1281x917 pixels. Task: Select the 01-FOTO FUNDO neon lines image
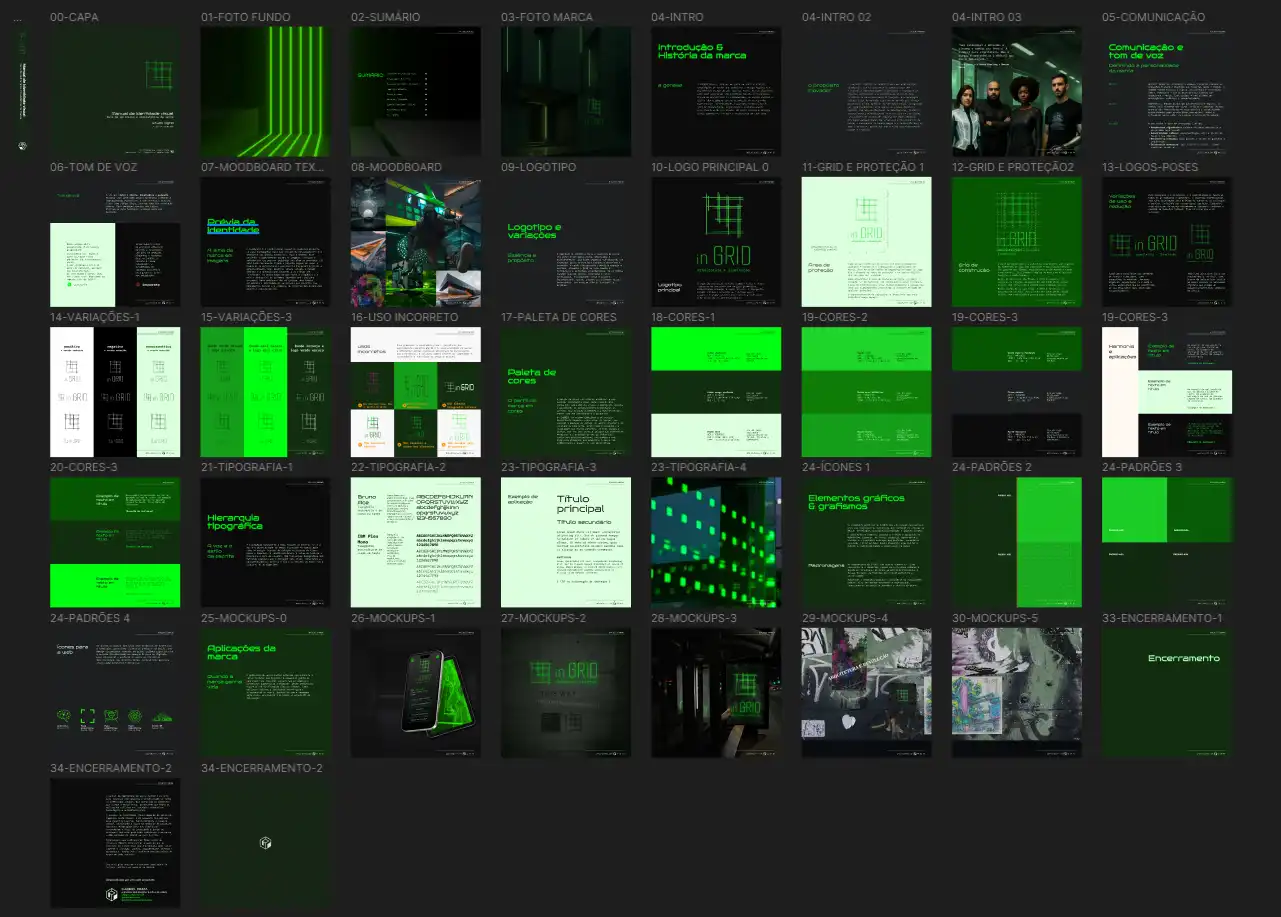pyautogui.click(x=265, y=91)
